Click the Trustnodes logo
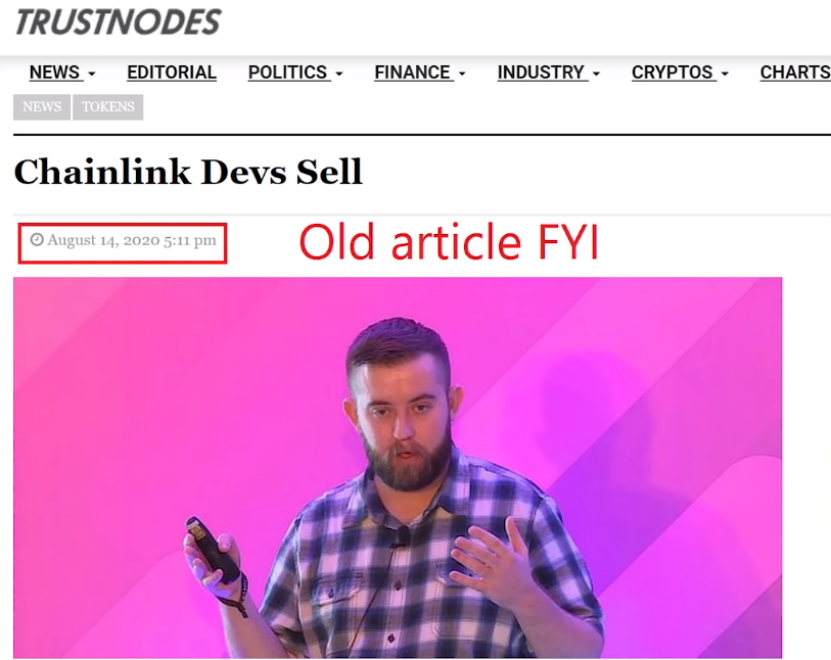Viewport: 831px width, 660px height. coord(118,22)
